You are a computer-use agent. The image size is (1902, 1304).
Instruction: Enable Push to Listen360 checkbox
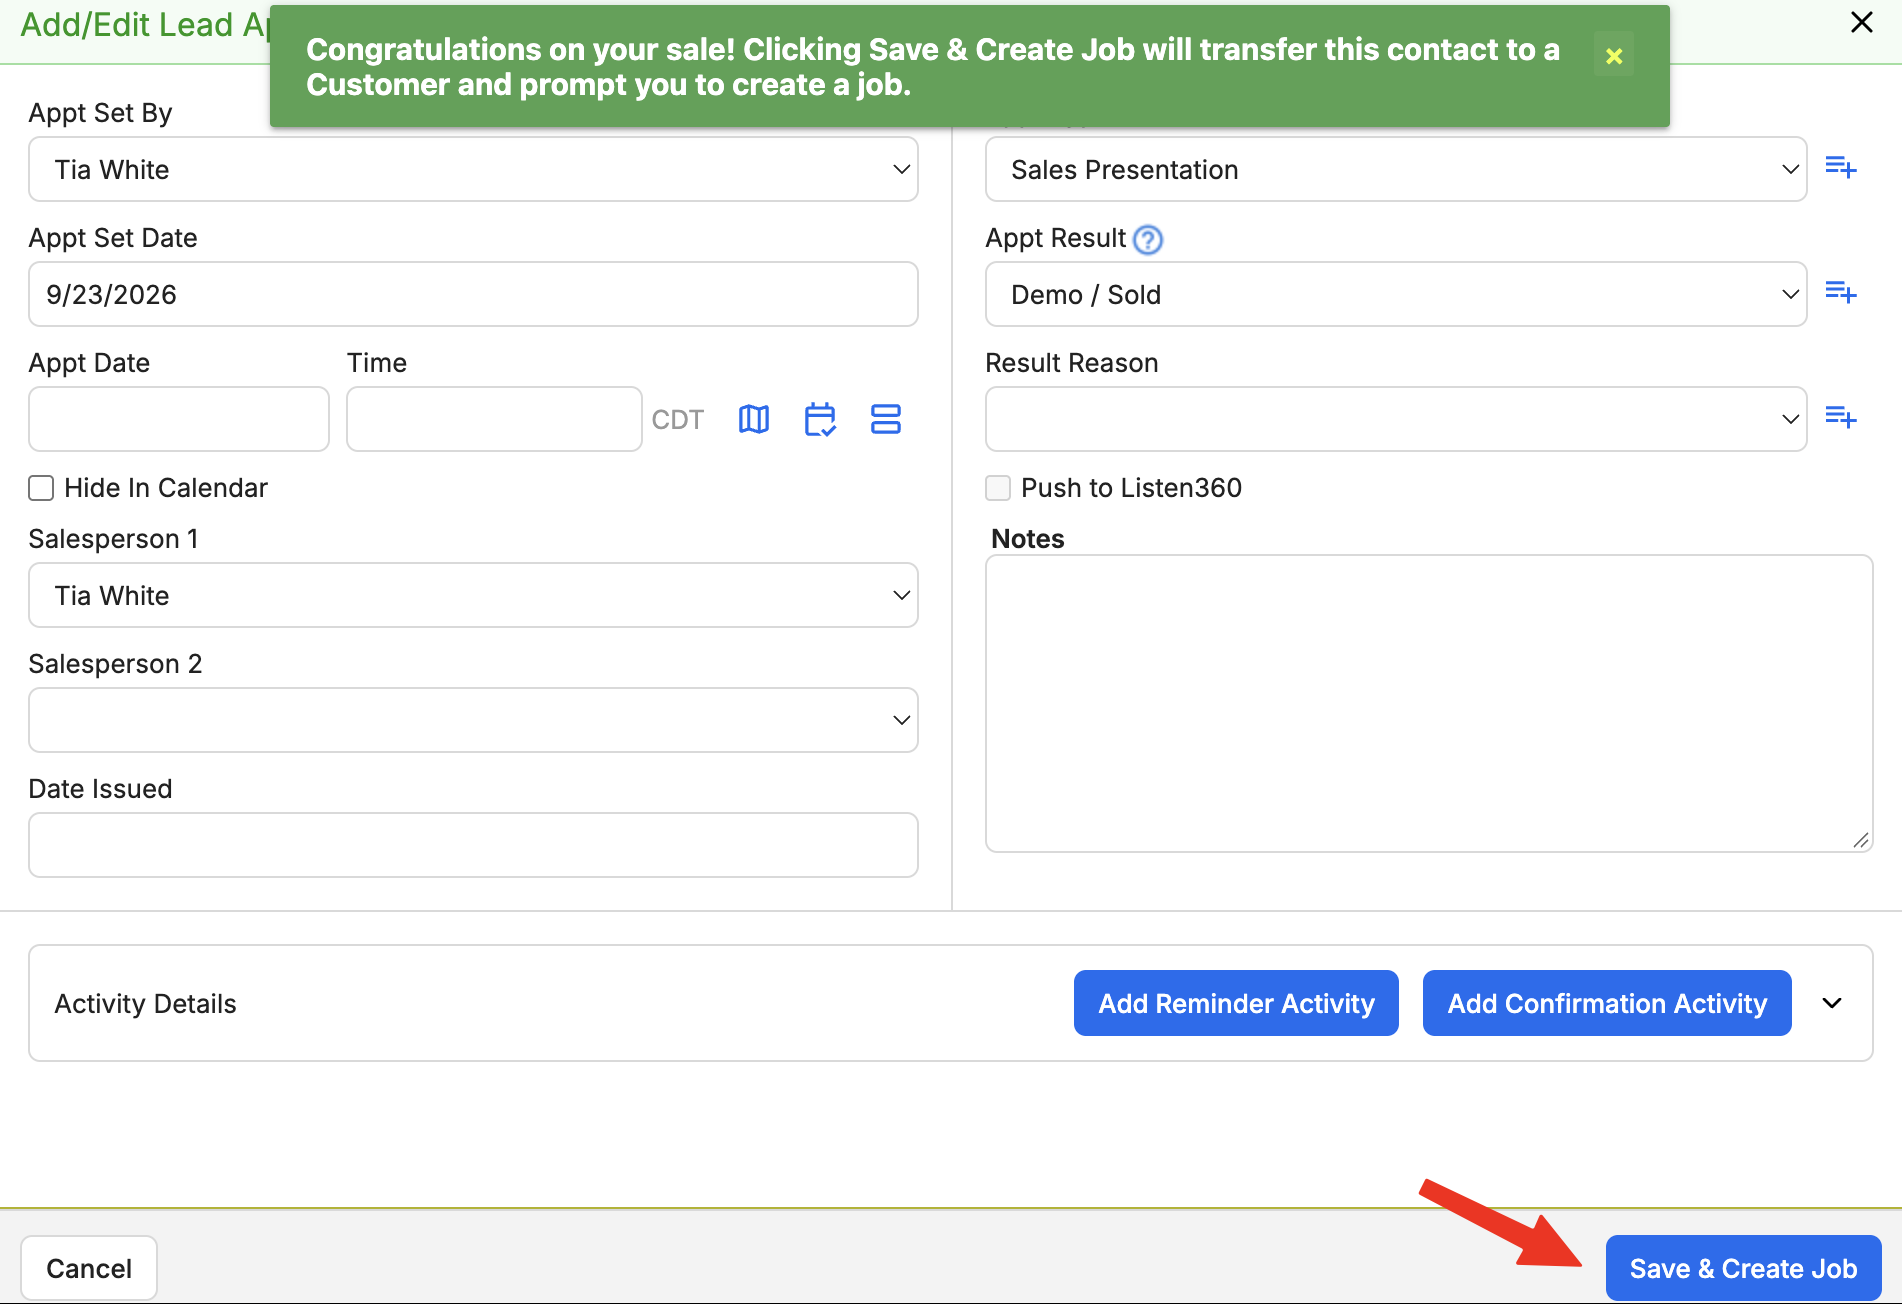point(998,488)
